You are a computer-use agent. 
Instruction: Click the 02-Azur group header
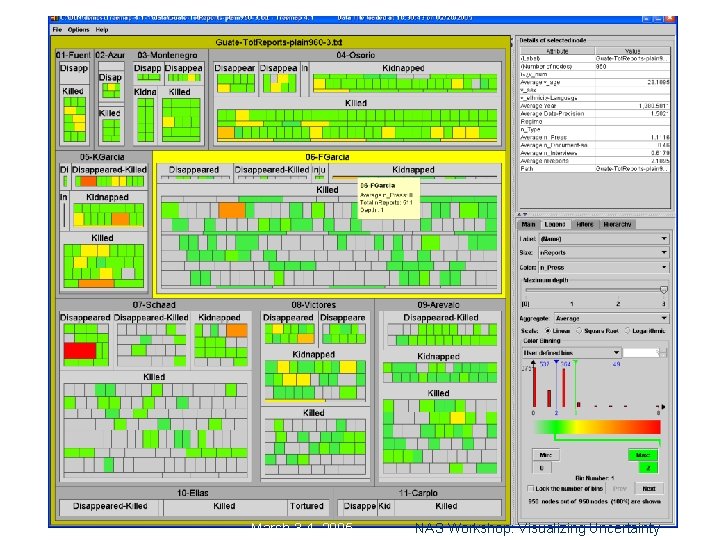click(110, 55)
